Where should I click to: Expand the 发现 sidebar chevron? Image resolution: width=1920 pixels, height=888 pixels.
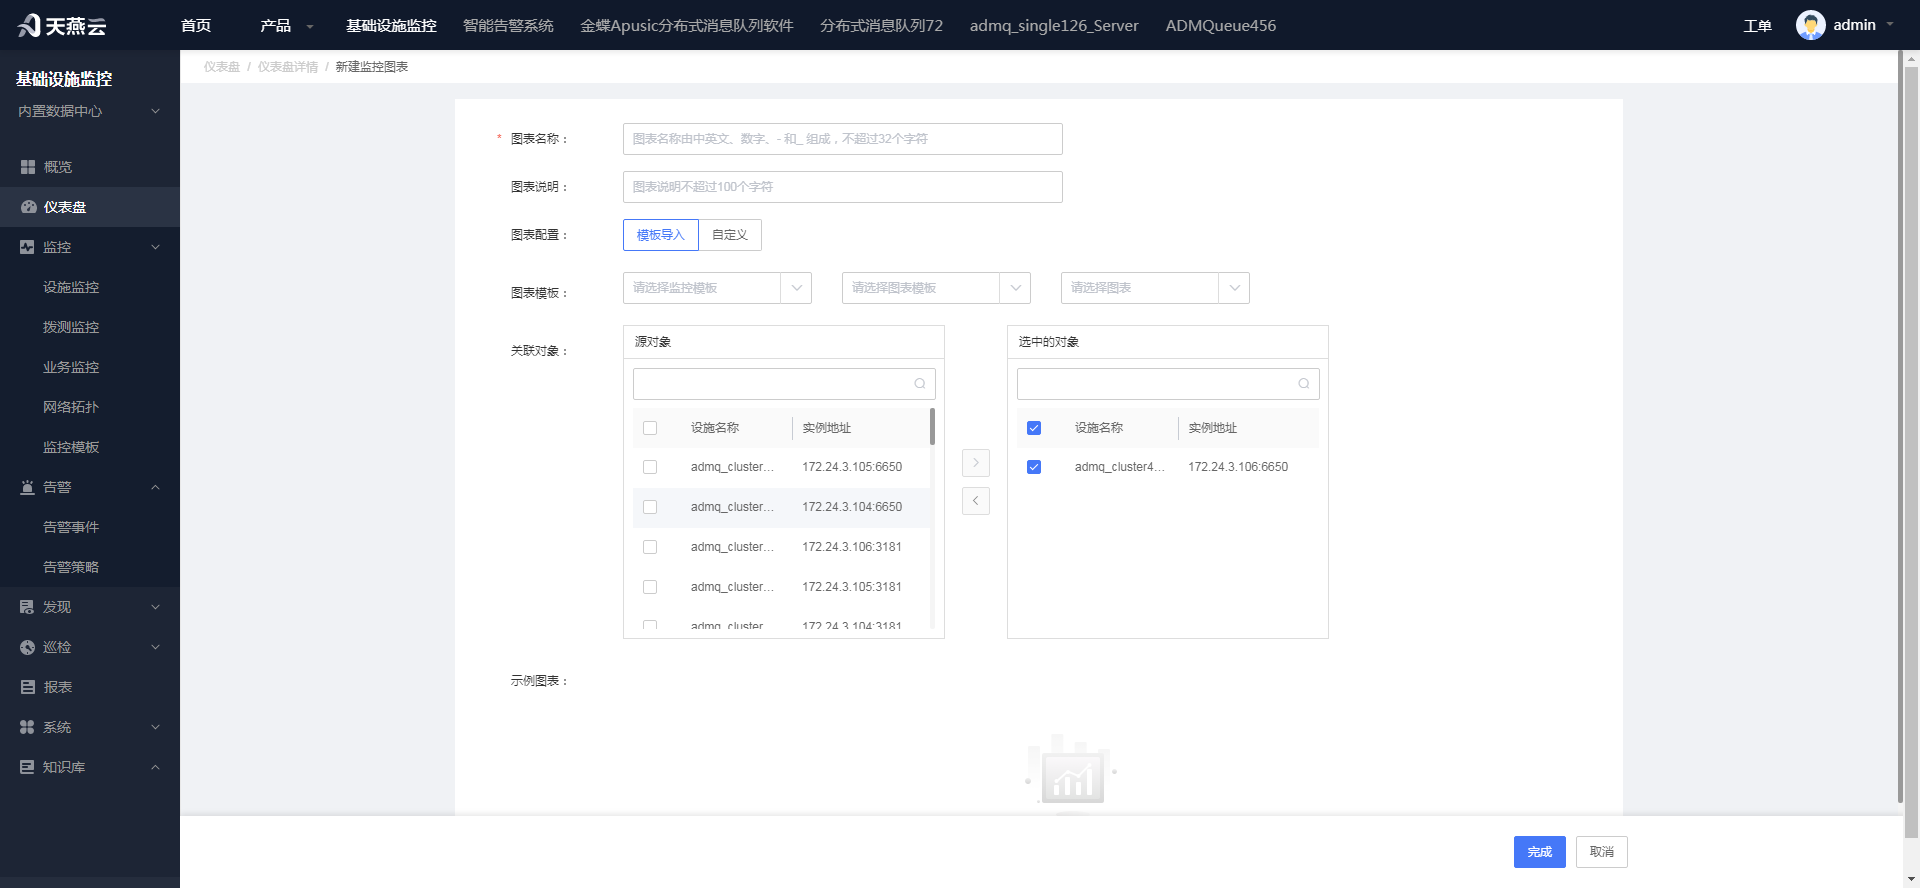(x=155, y=607)
